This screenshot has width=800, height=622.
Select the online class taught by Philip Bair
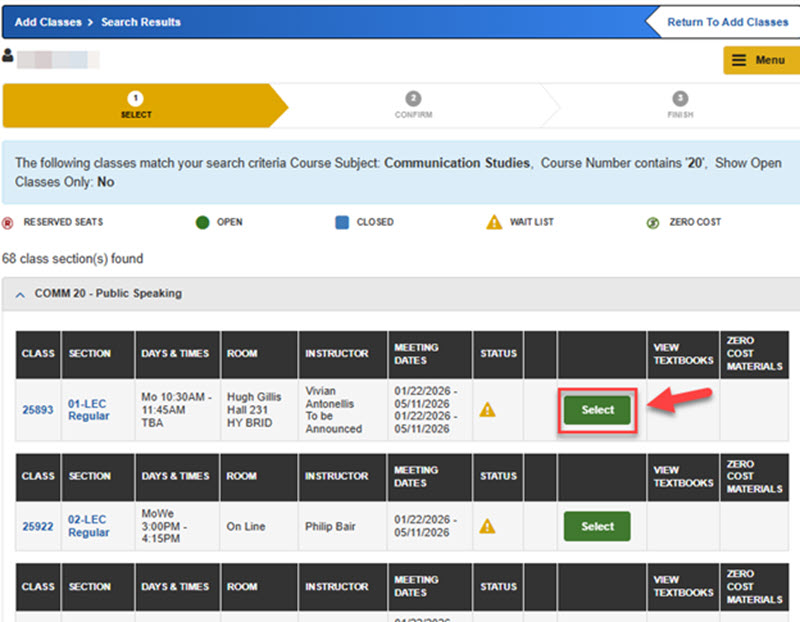(596, 526)
